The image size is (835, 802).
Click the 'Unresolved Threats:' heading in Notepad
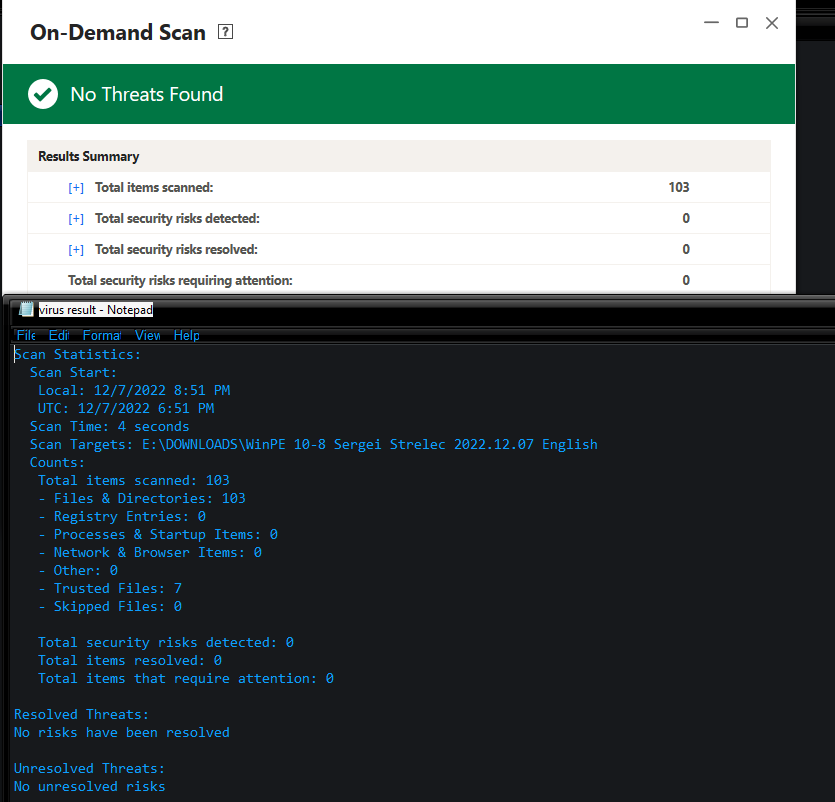pos(89,768)
